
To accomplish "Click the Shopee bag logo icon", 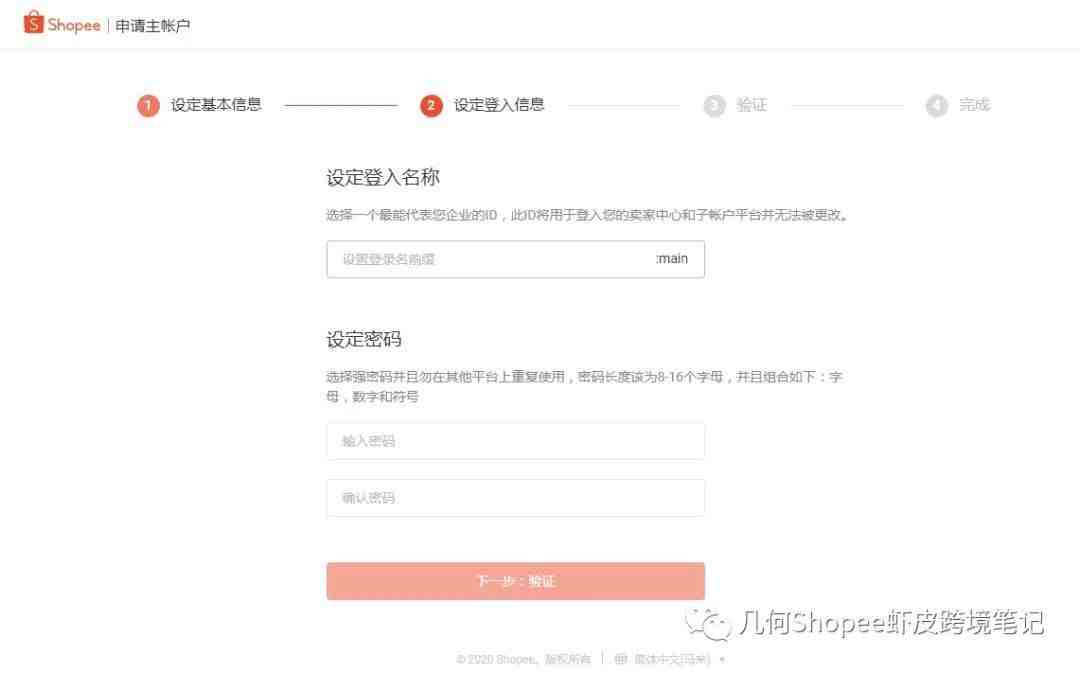I will (x=33, y=23).
